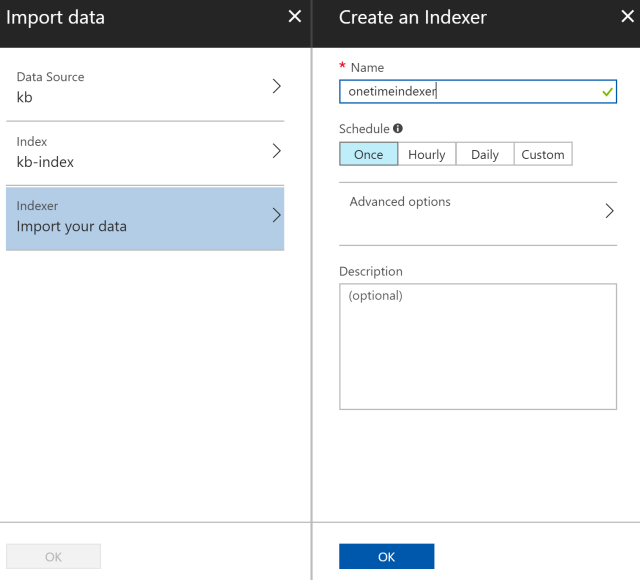Screen dimensions: 640x580
Task: Click into the optional Description text box
Action: 478,346
